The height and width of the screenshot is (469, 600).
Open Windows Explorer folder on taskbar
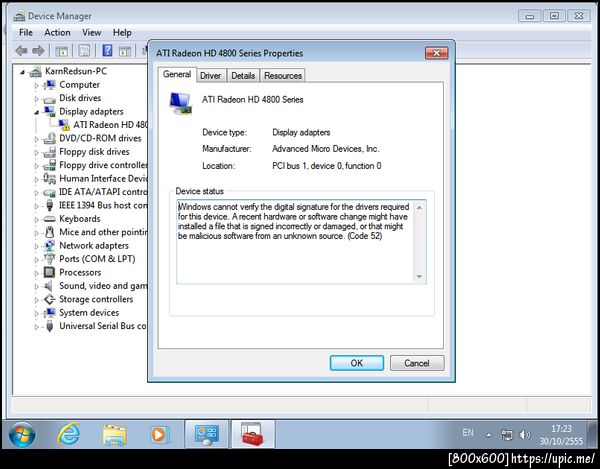(x=114, y=435)
